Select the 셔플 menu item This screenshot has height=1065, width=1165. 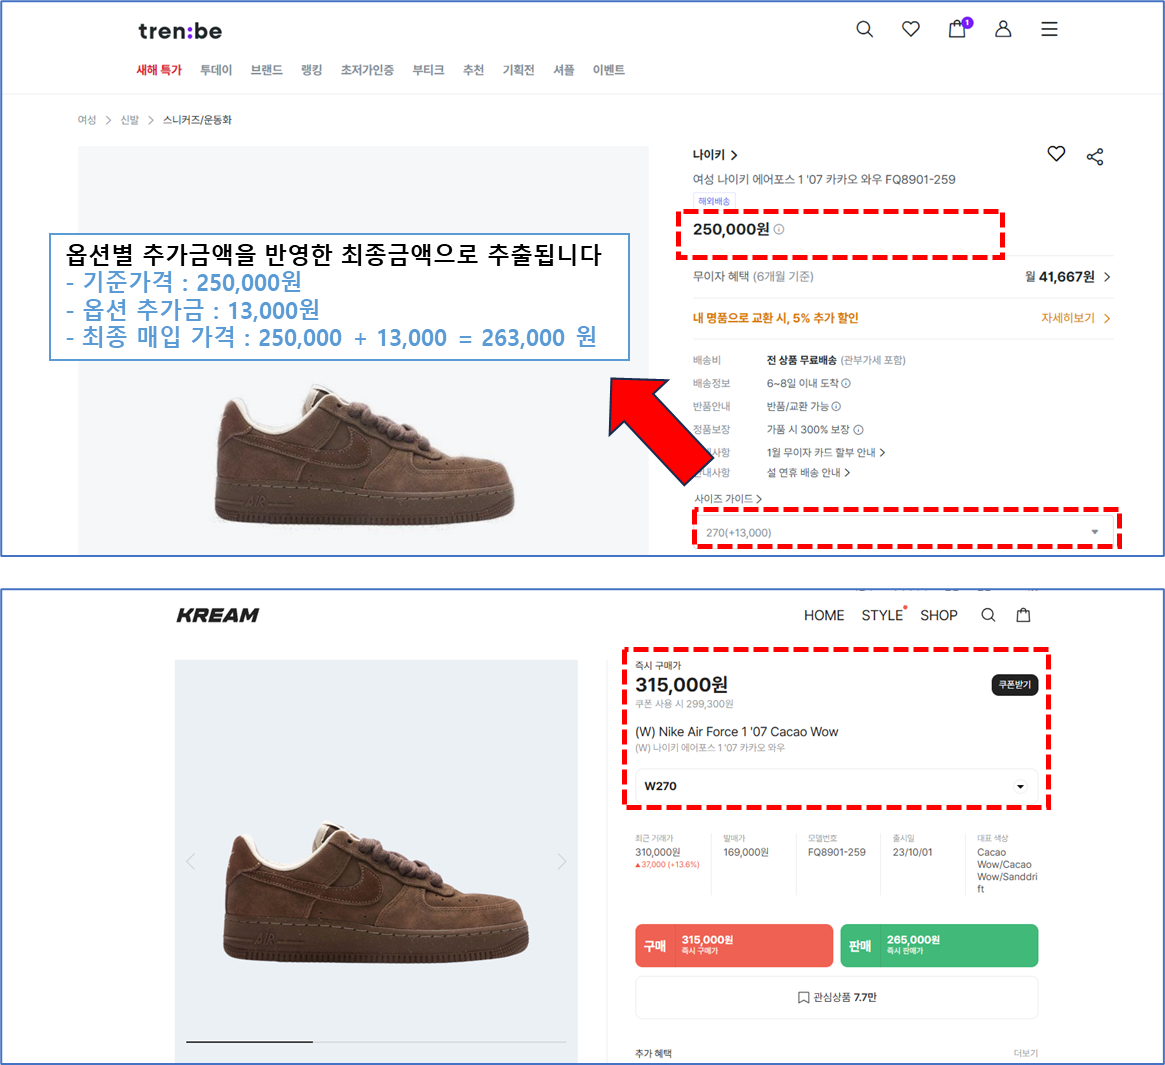coord(564,70)
